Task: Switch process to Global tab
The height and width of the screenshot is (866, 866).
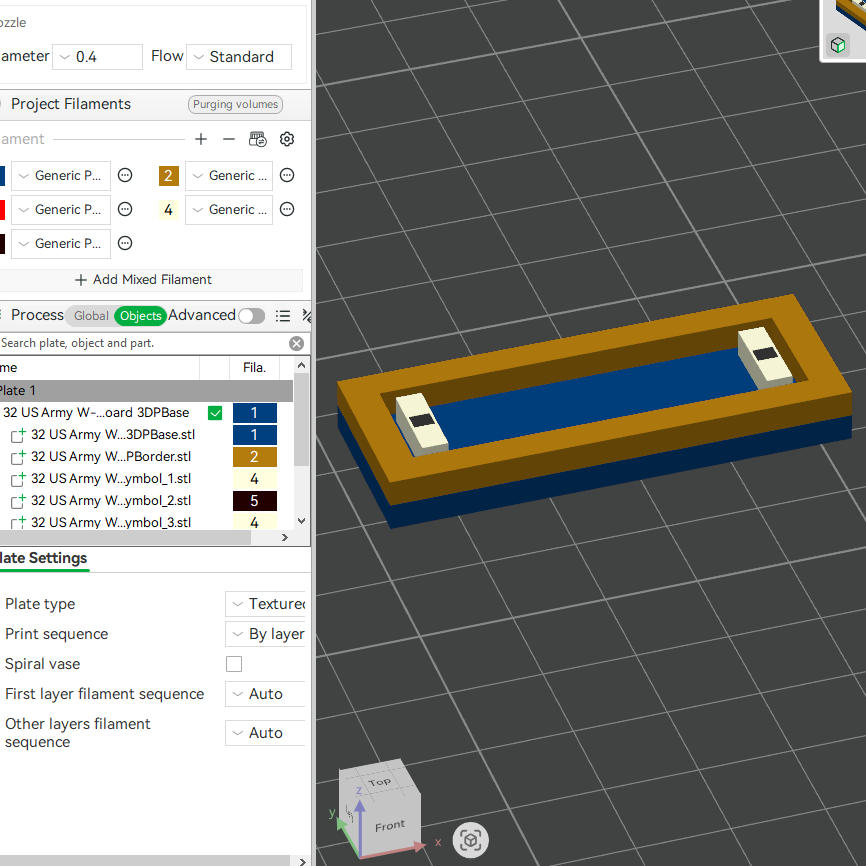Action: click(x=91, y=316)
